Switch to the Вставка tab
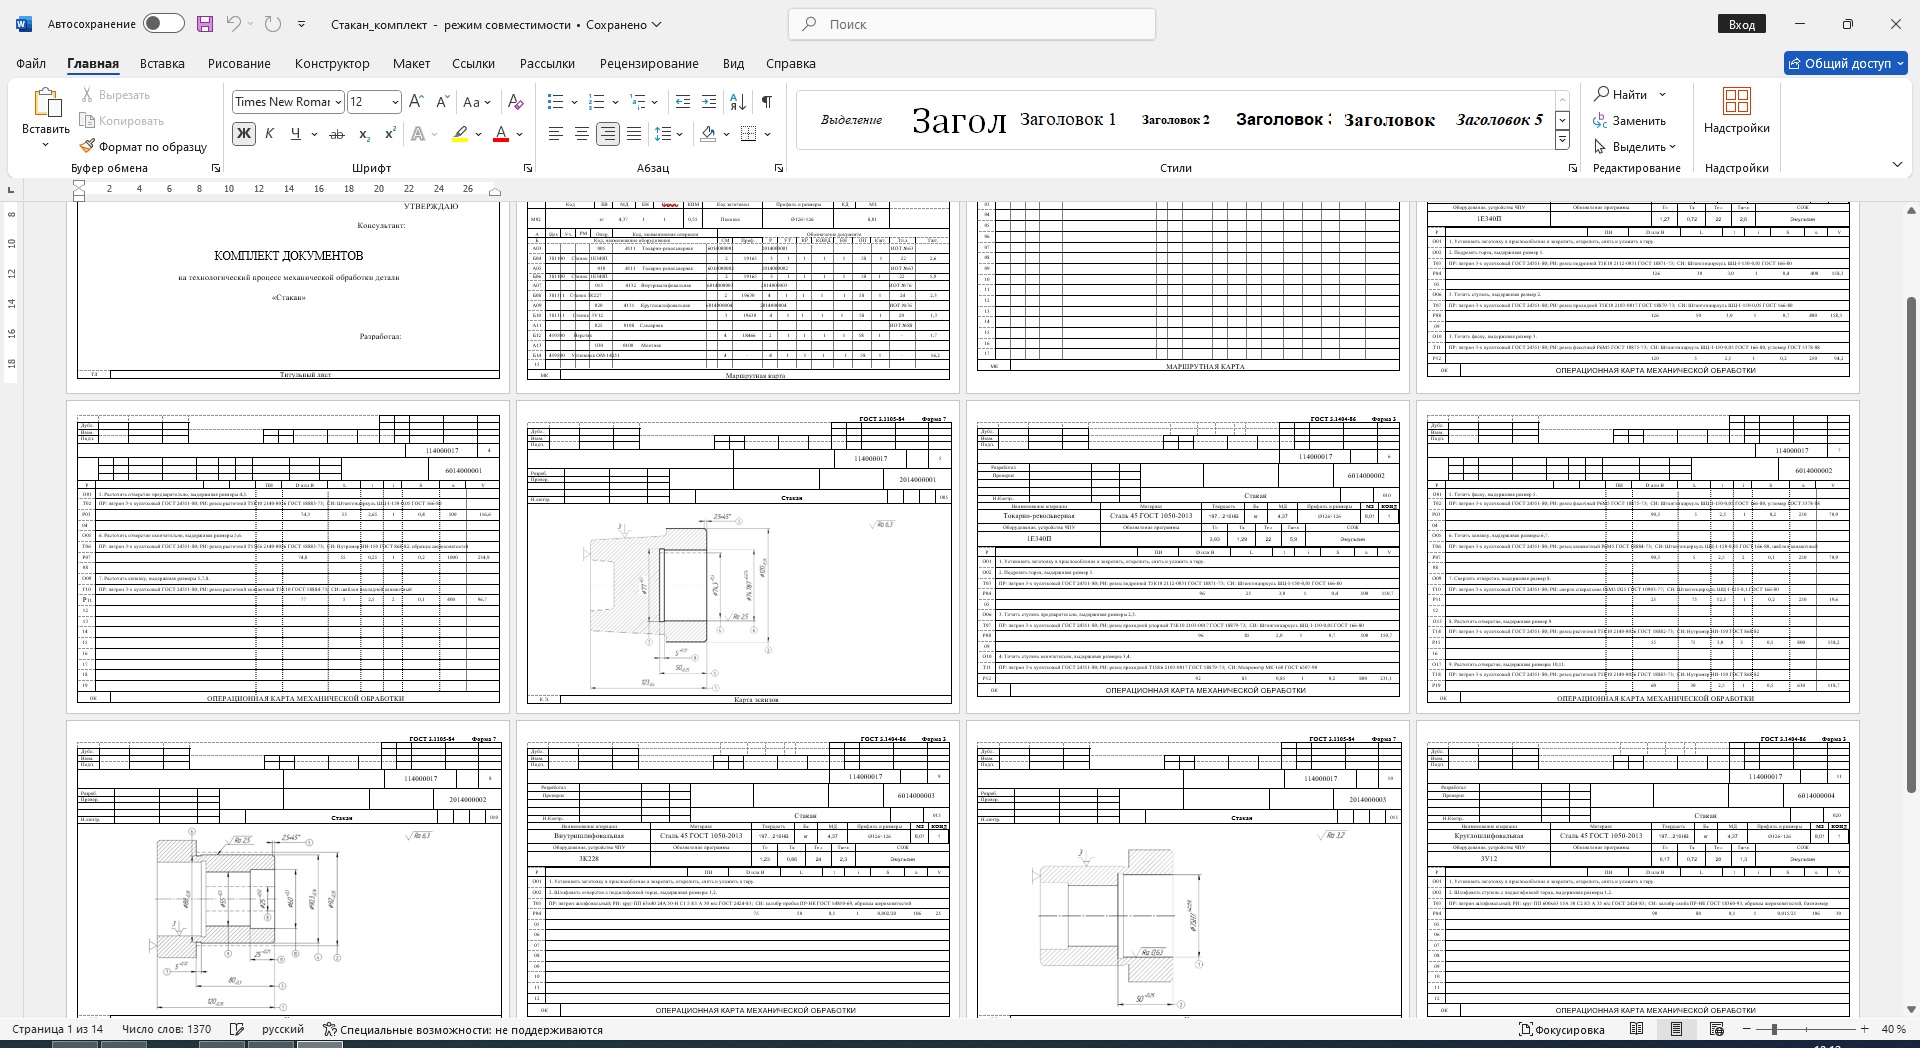This screenshot has width=1920, height=1048. click(x=162, y=63)
